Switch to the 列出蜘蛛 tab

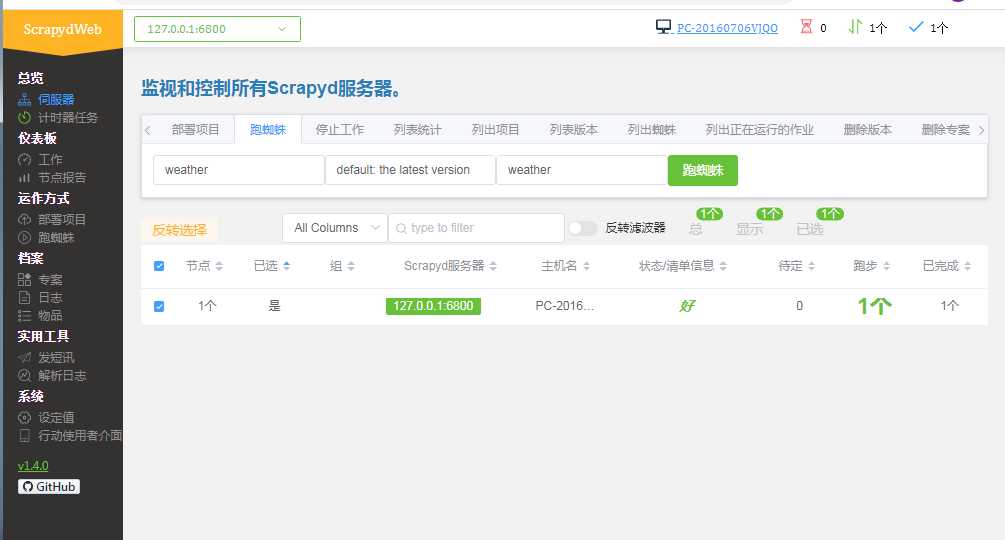click(x=652, y=129)
